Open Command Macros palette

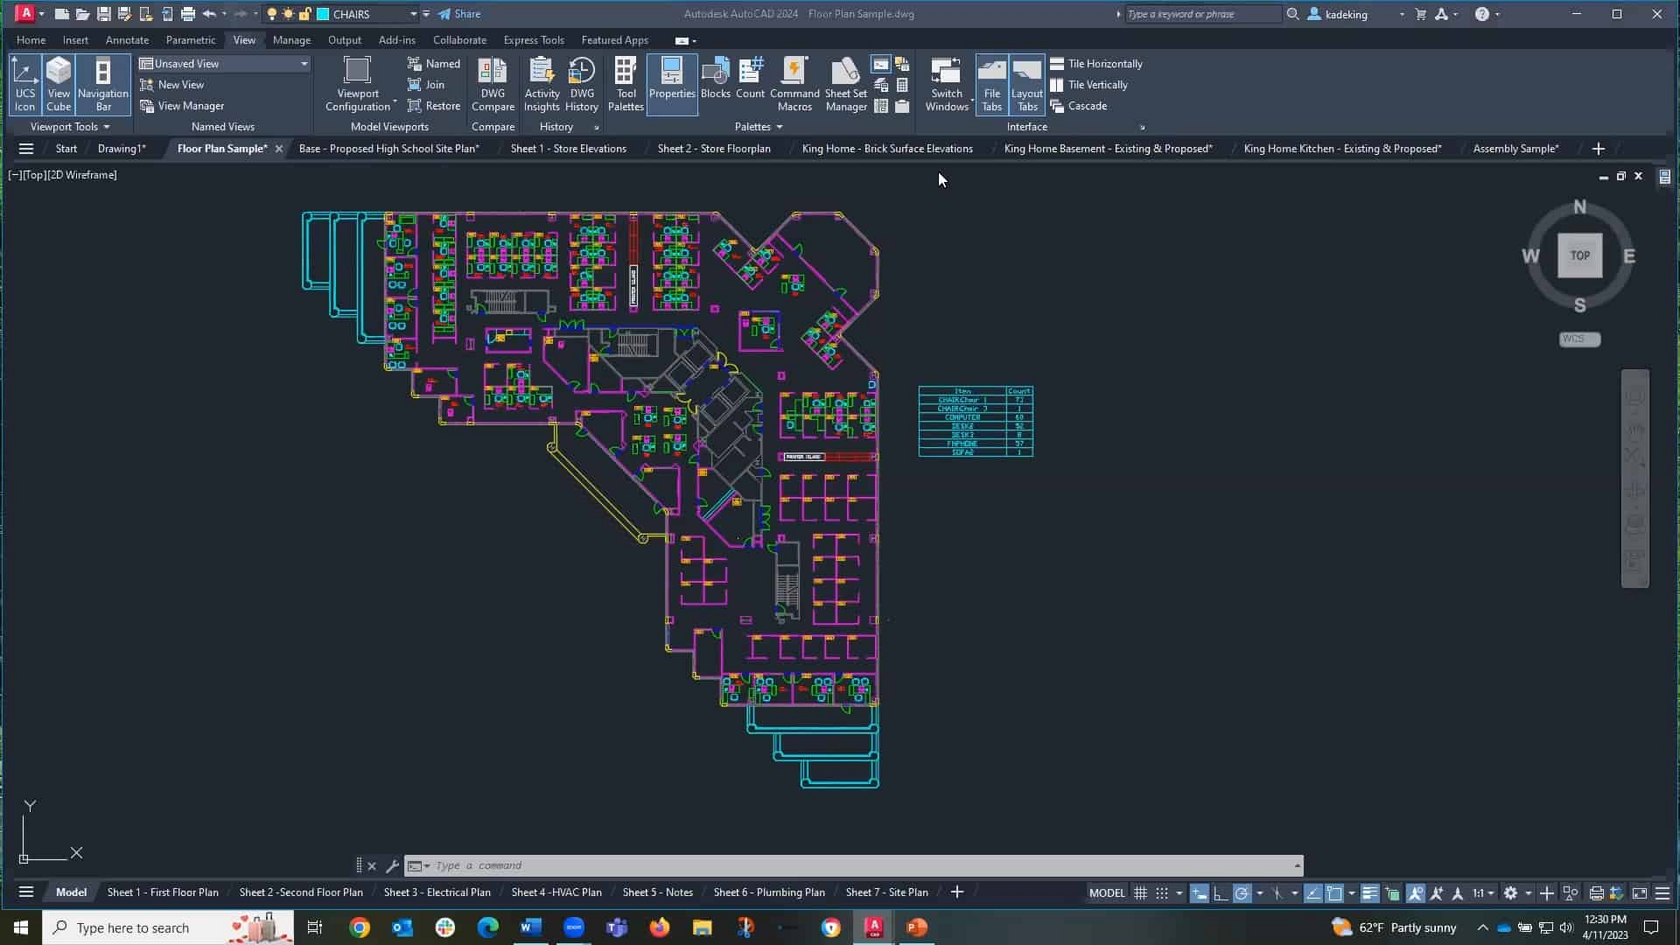click(x=795, y=84)
